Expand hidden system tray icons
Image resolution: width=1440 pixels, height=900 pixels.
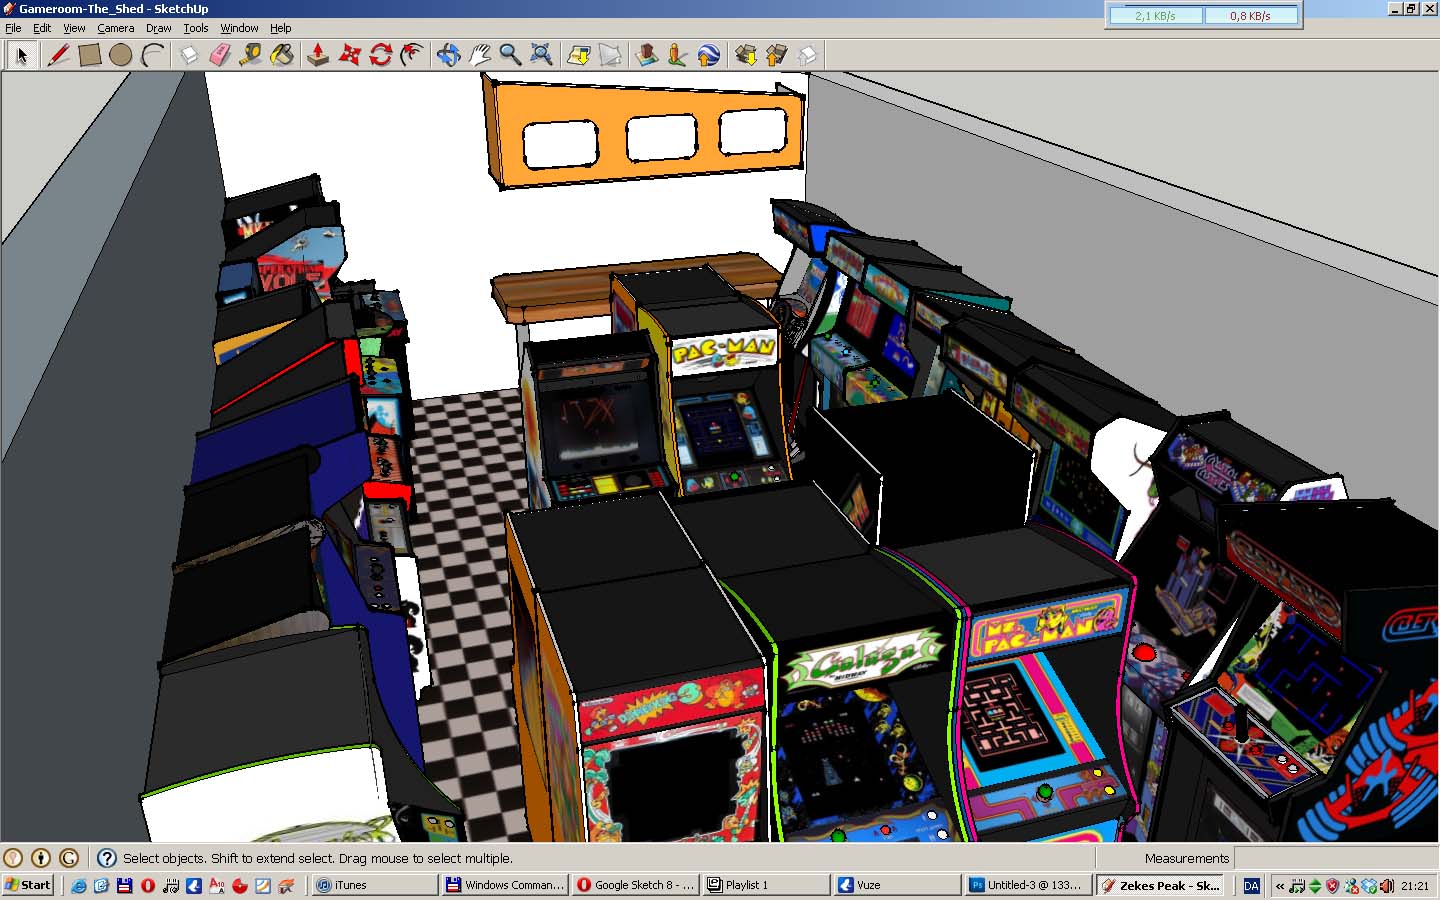pyautogui.click(x=1279, y=886)
